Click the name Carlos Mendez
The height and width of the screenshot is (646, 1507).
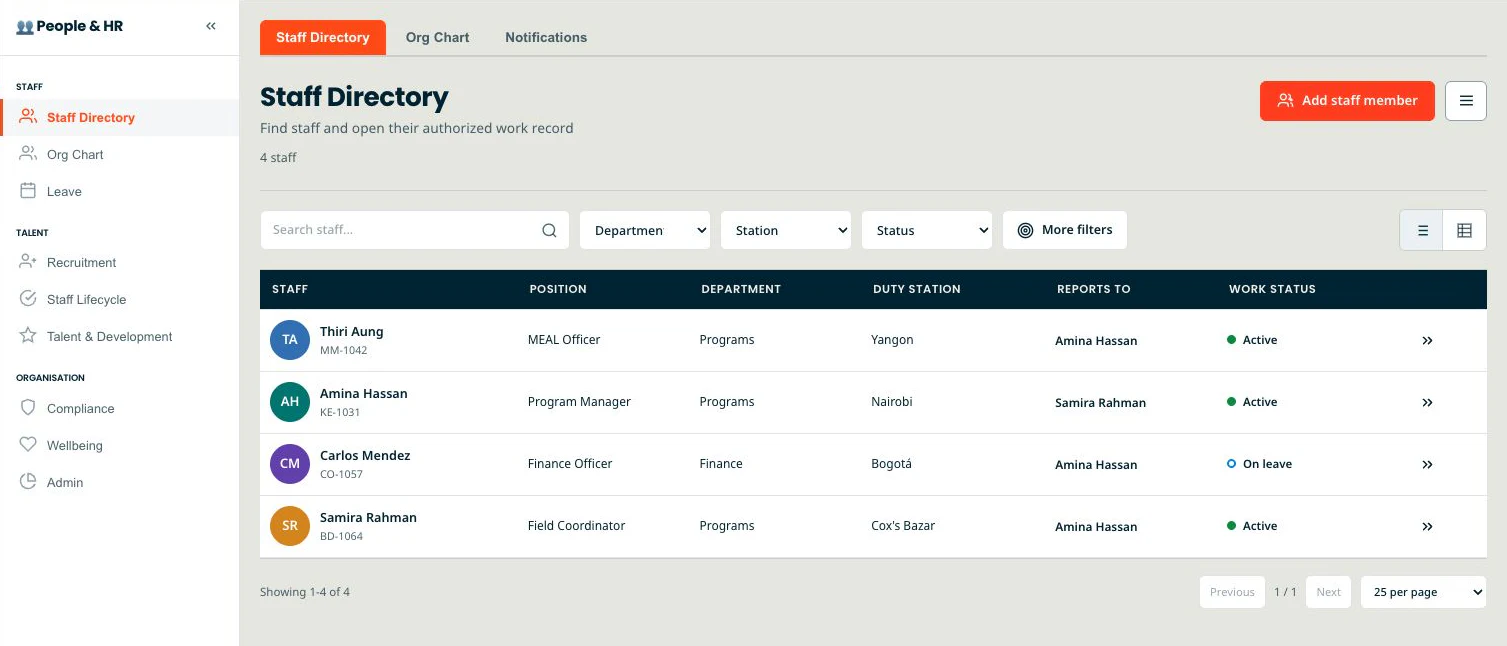pyautogui.click(x=365, y=456)
